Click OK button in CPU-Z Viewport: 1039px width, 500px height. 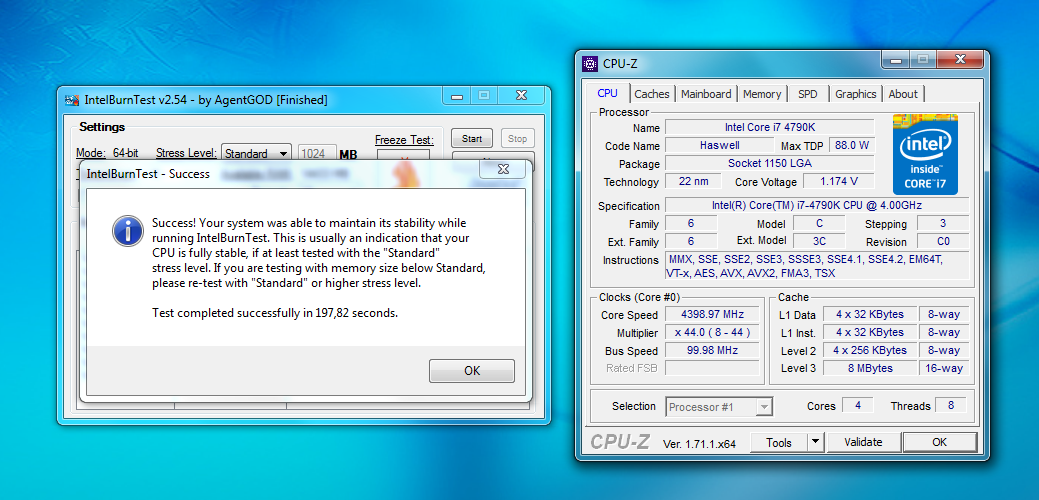click(939, 442)
